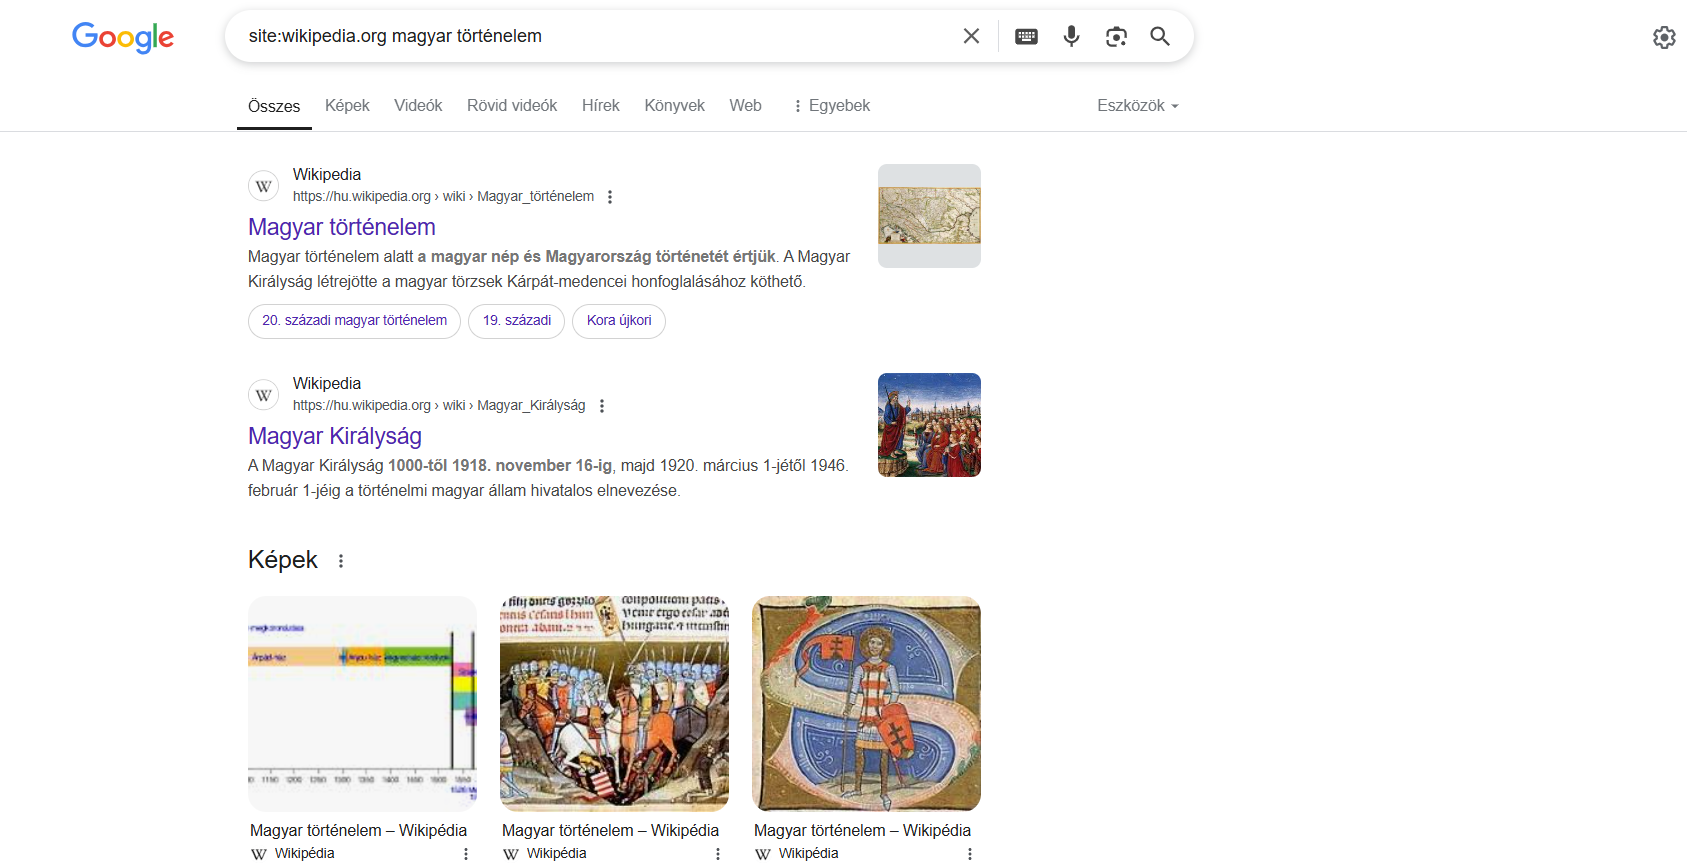Viewport: 1687px width, 865px height.
Task: Open the 19. századi chip
Action: click(516, 321)
